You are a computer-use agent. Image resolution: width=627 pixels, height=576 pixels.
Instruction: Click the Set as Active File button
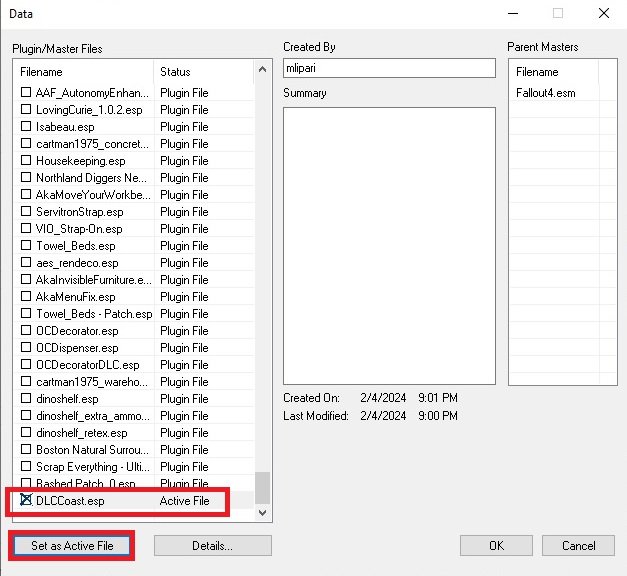[x=71, y=546]
